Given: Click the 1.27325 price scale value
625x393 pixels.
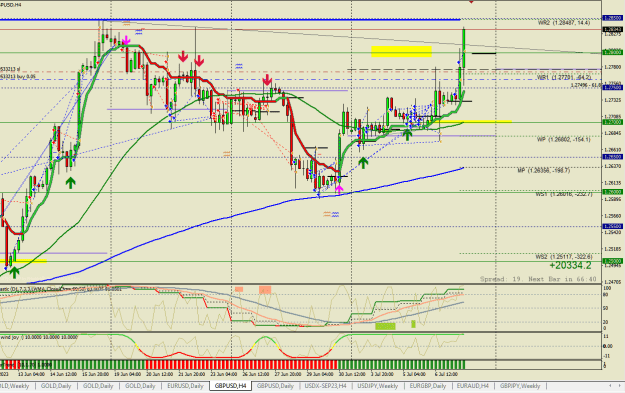Looking at the screenshot, I should (x=613, y=100).
